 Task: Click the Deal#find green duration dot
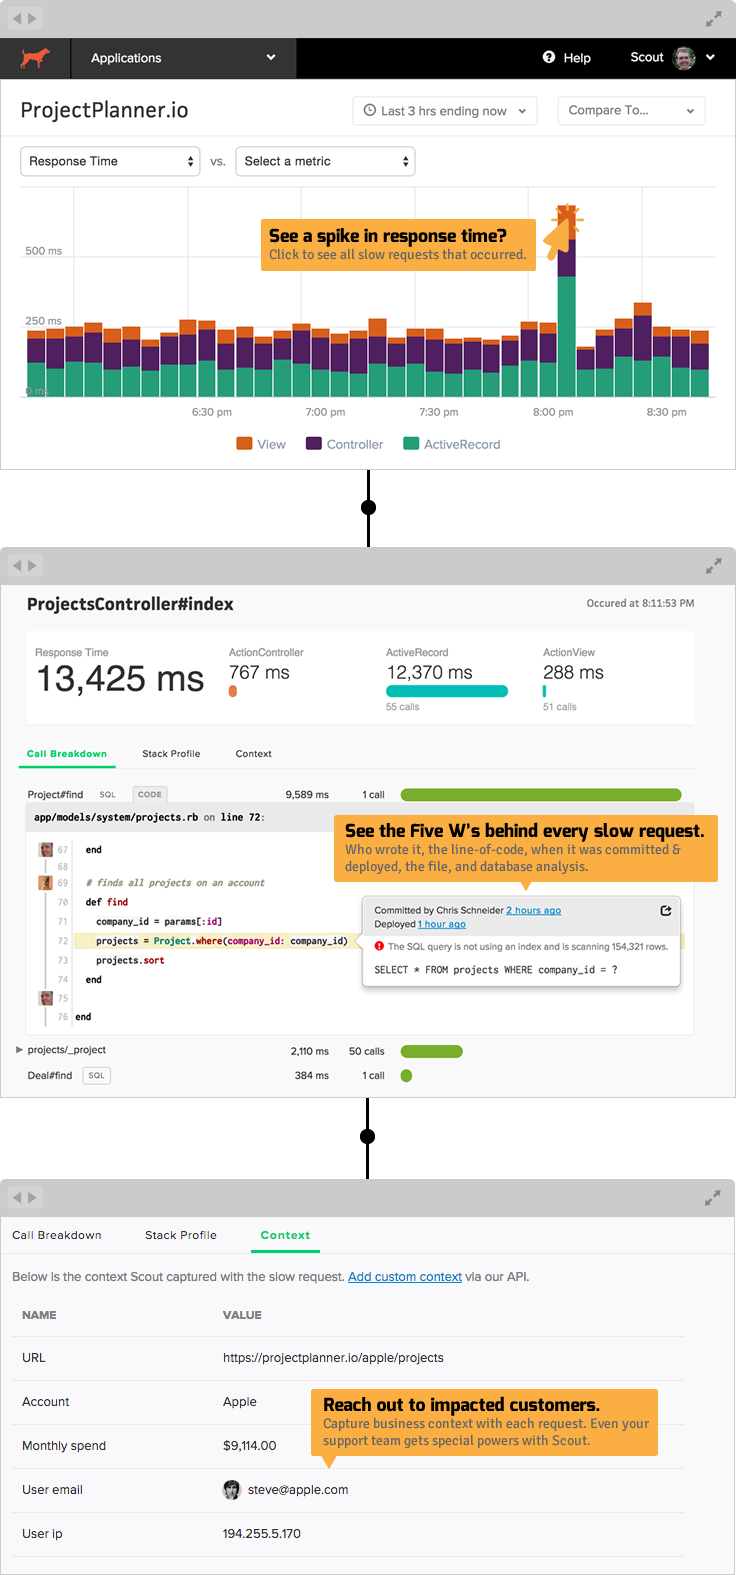click(406, 1076)
